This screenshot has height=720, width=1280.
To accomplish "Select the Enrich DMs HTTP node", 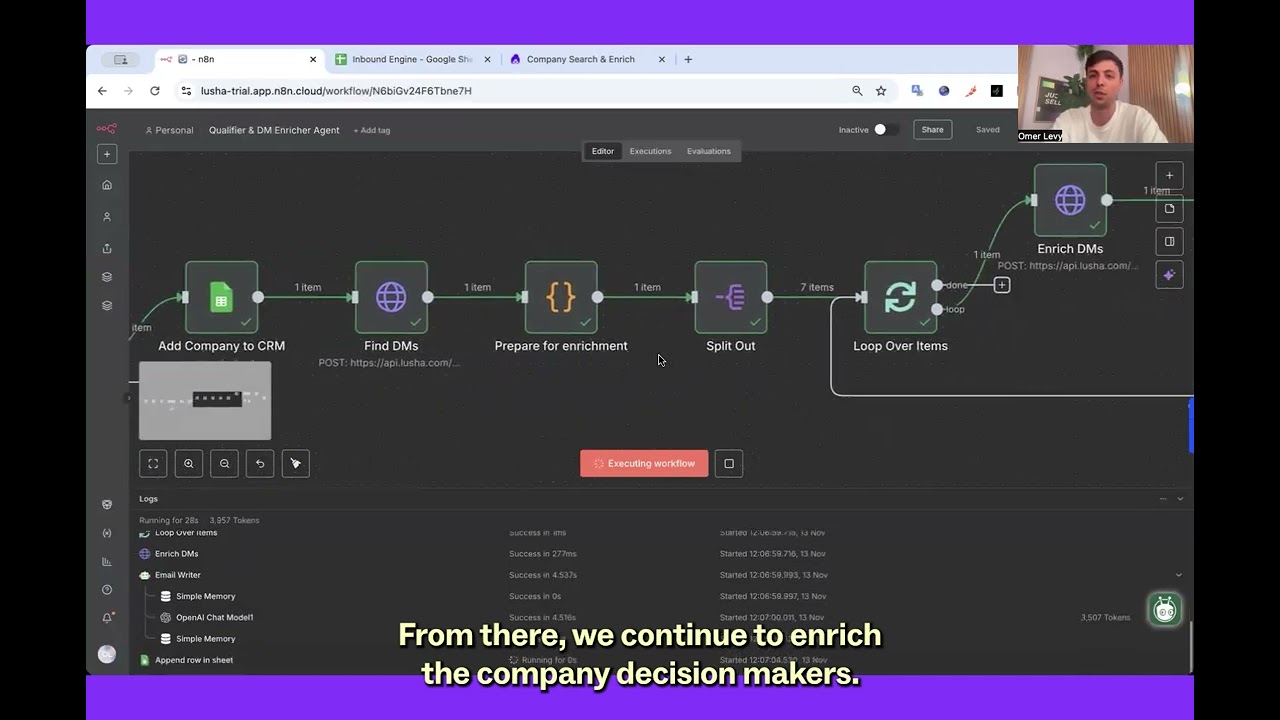I will pyautogui.click(x=1070, y=200).
